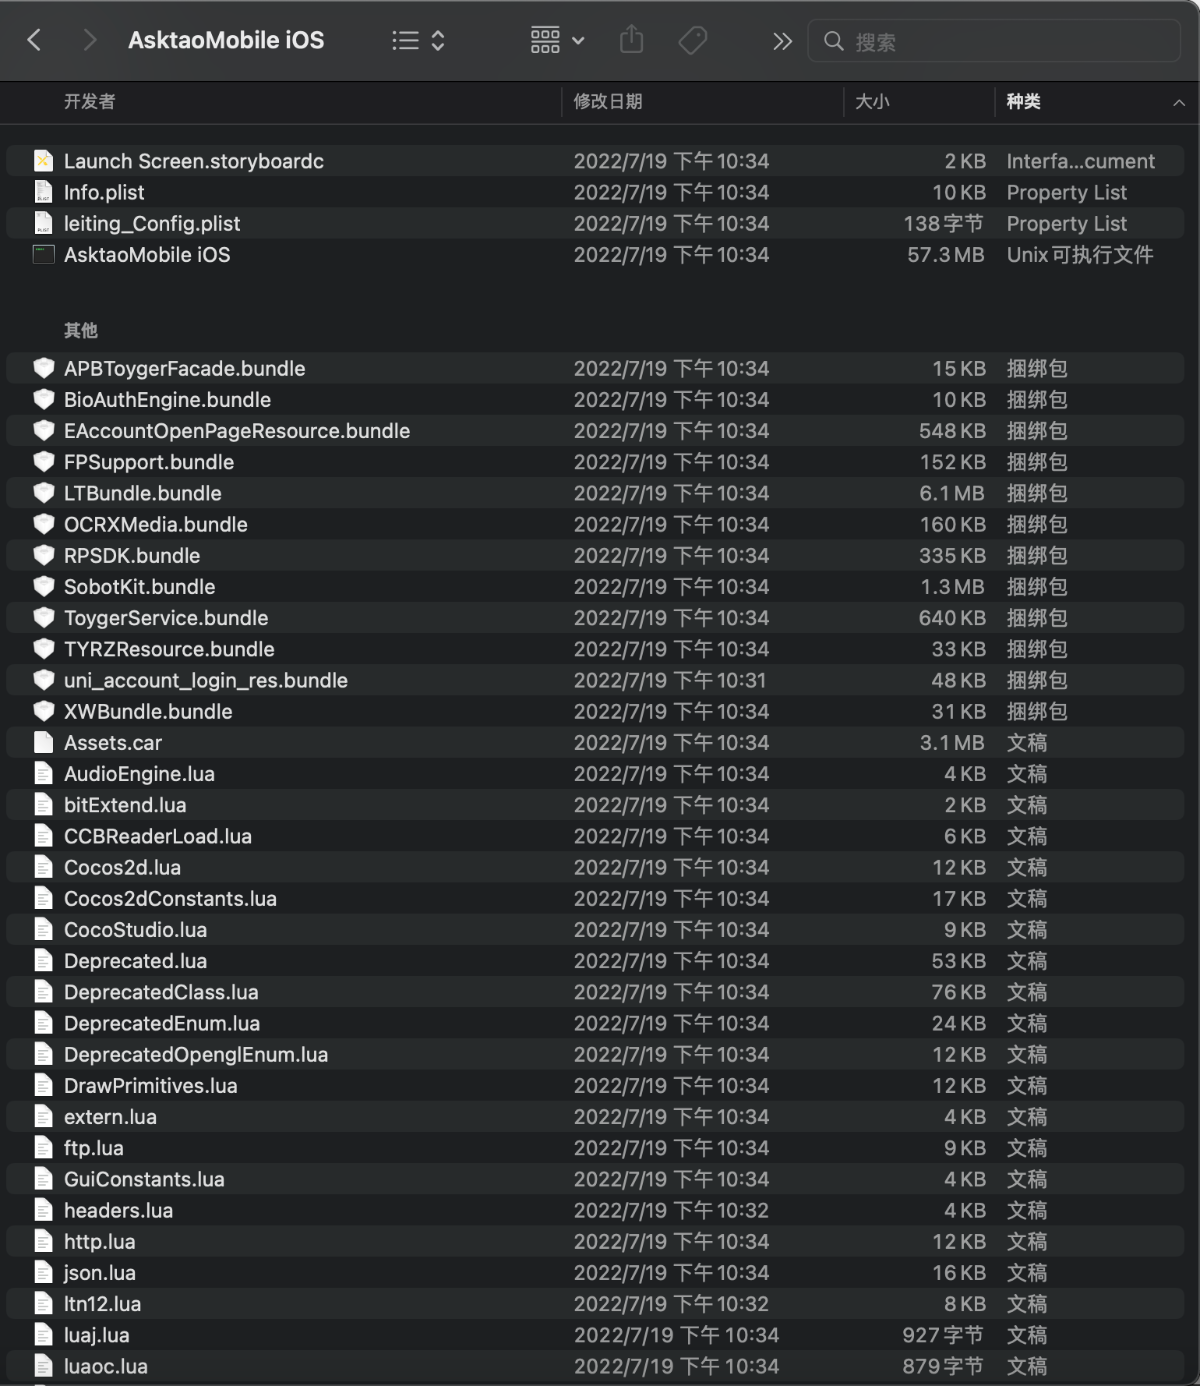Click the search magnifier icon
Screen dimensions: 1200x1386
[833, 41]
